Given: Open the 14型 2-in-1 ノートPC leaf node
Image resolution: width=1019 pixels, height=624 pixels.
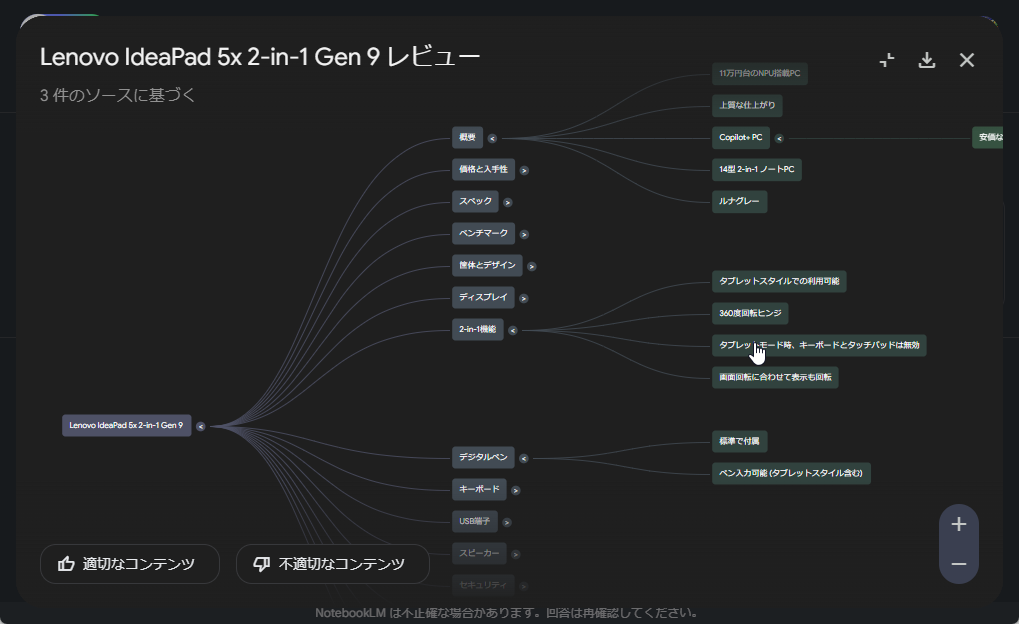Looking at the screenshot, I should [756, 169].
